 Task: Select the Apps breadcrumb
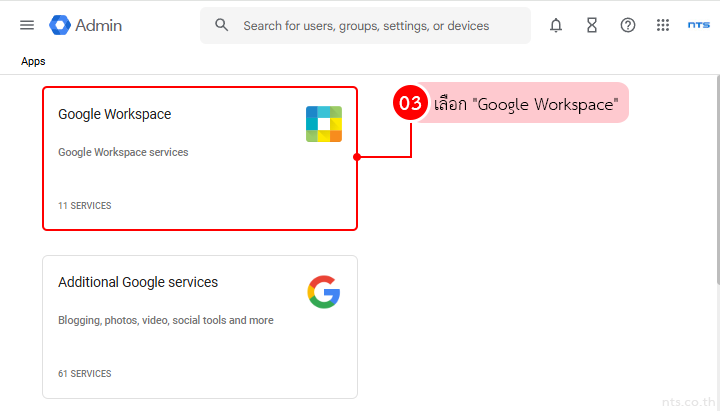click(33, 61)
